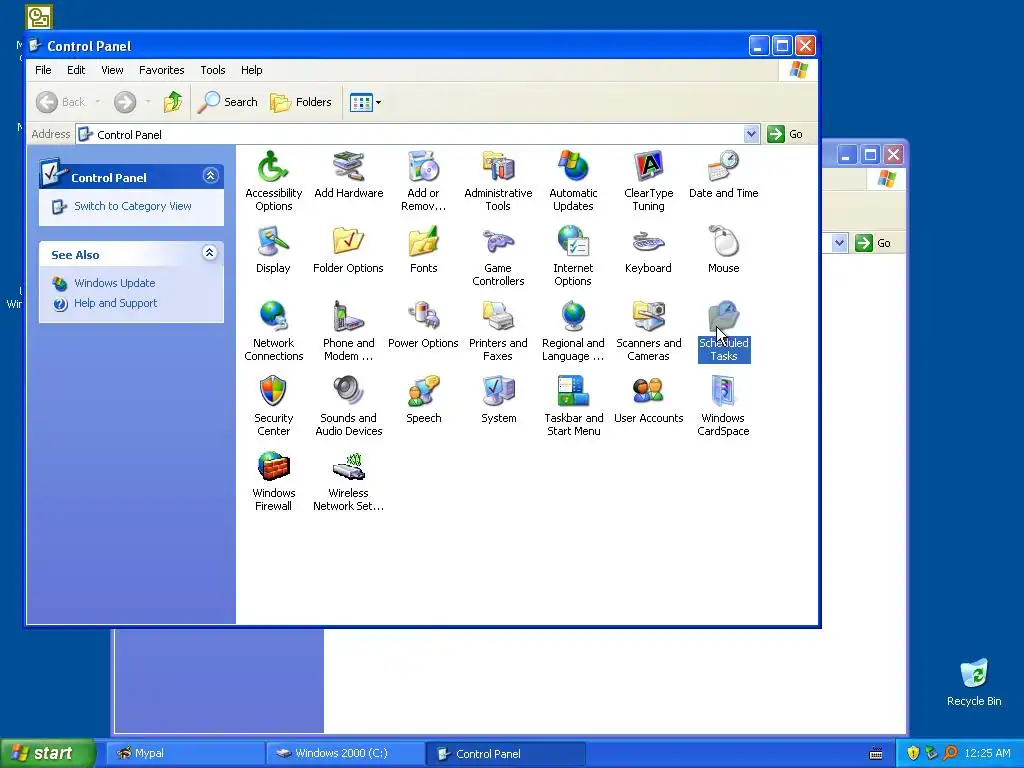Open Internet Options icon
Viewport: 1024px width, 768px height.
click(x=573, y=256)
